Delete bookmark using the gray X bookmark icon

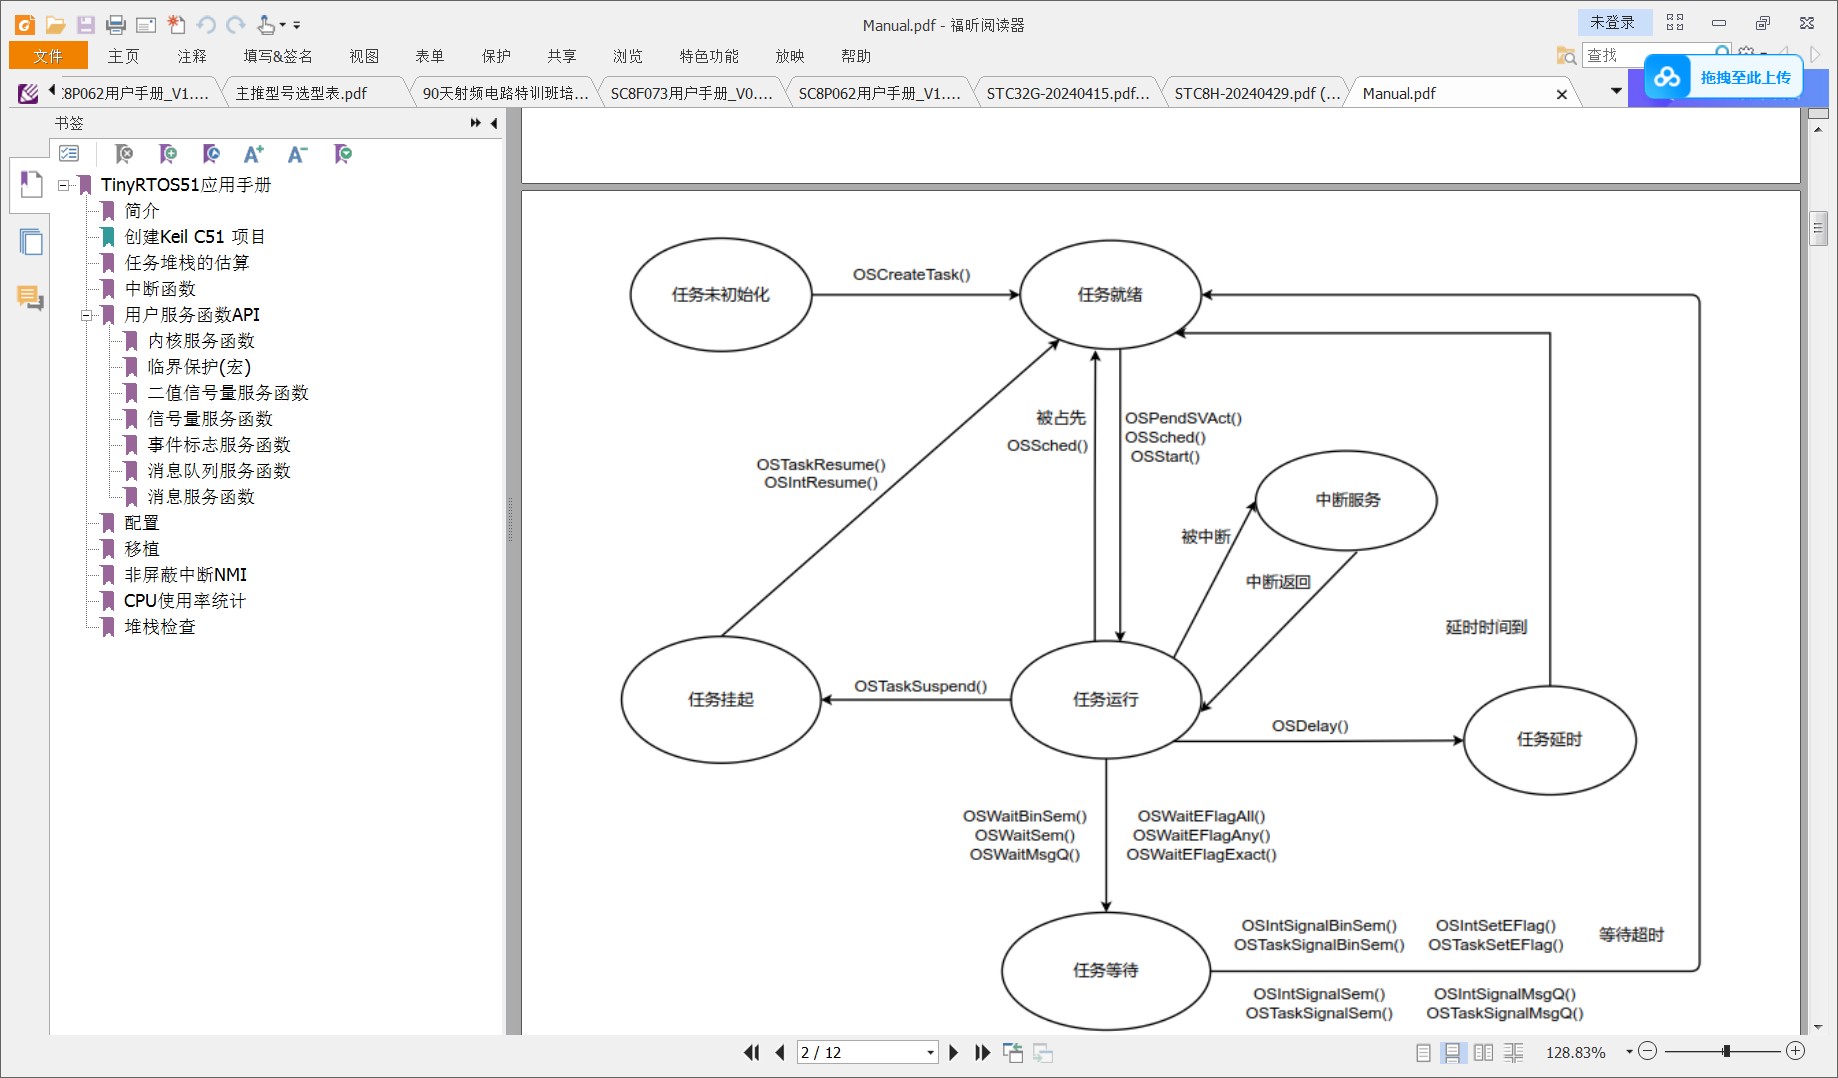[124, 154]
